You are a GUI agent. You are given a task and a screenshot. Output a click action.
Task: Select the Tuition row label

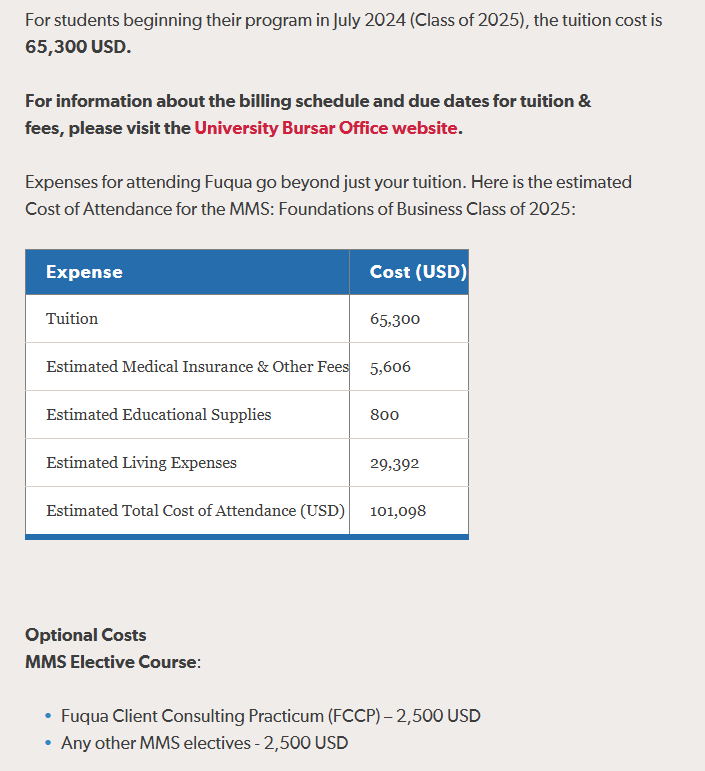coord(72,318)
